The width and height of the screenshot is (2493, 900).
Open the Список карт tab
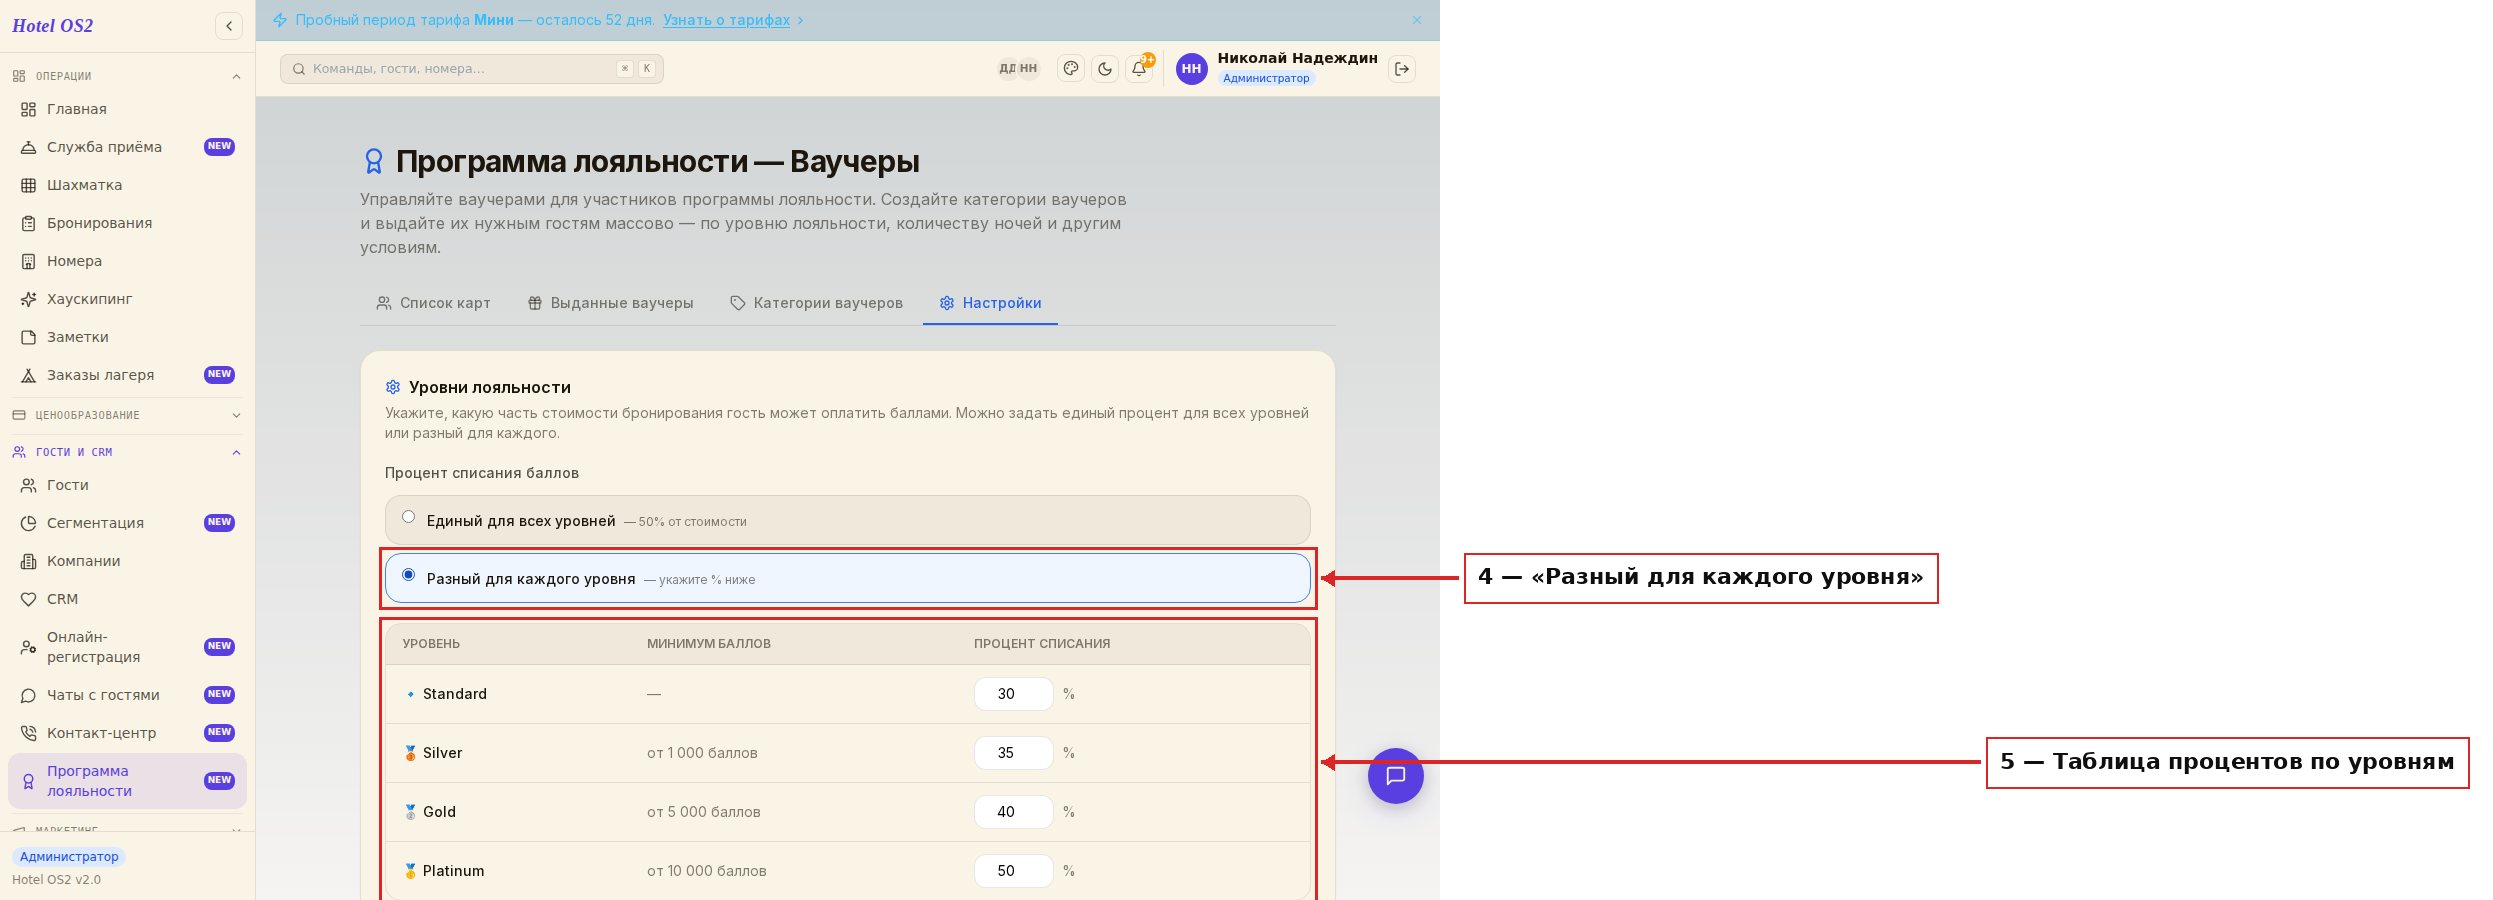point(433,303)
